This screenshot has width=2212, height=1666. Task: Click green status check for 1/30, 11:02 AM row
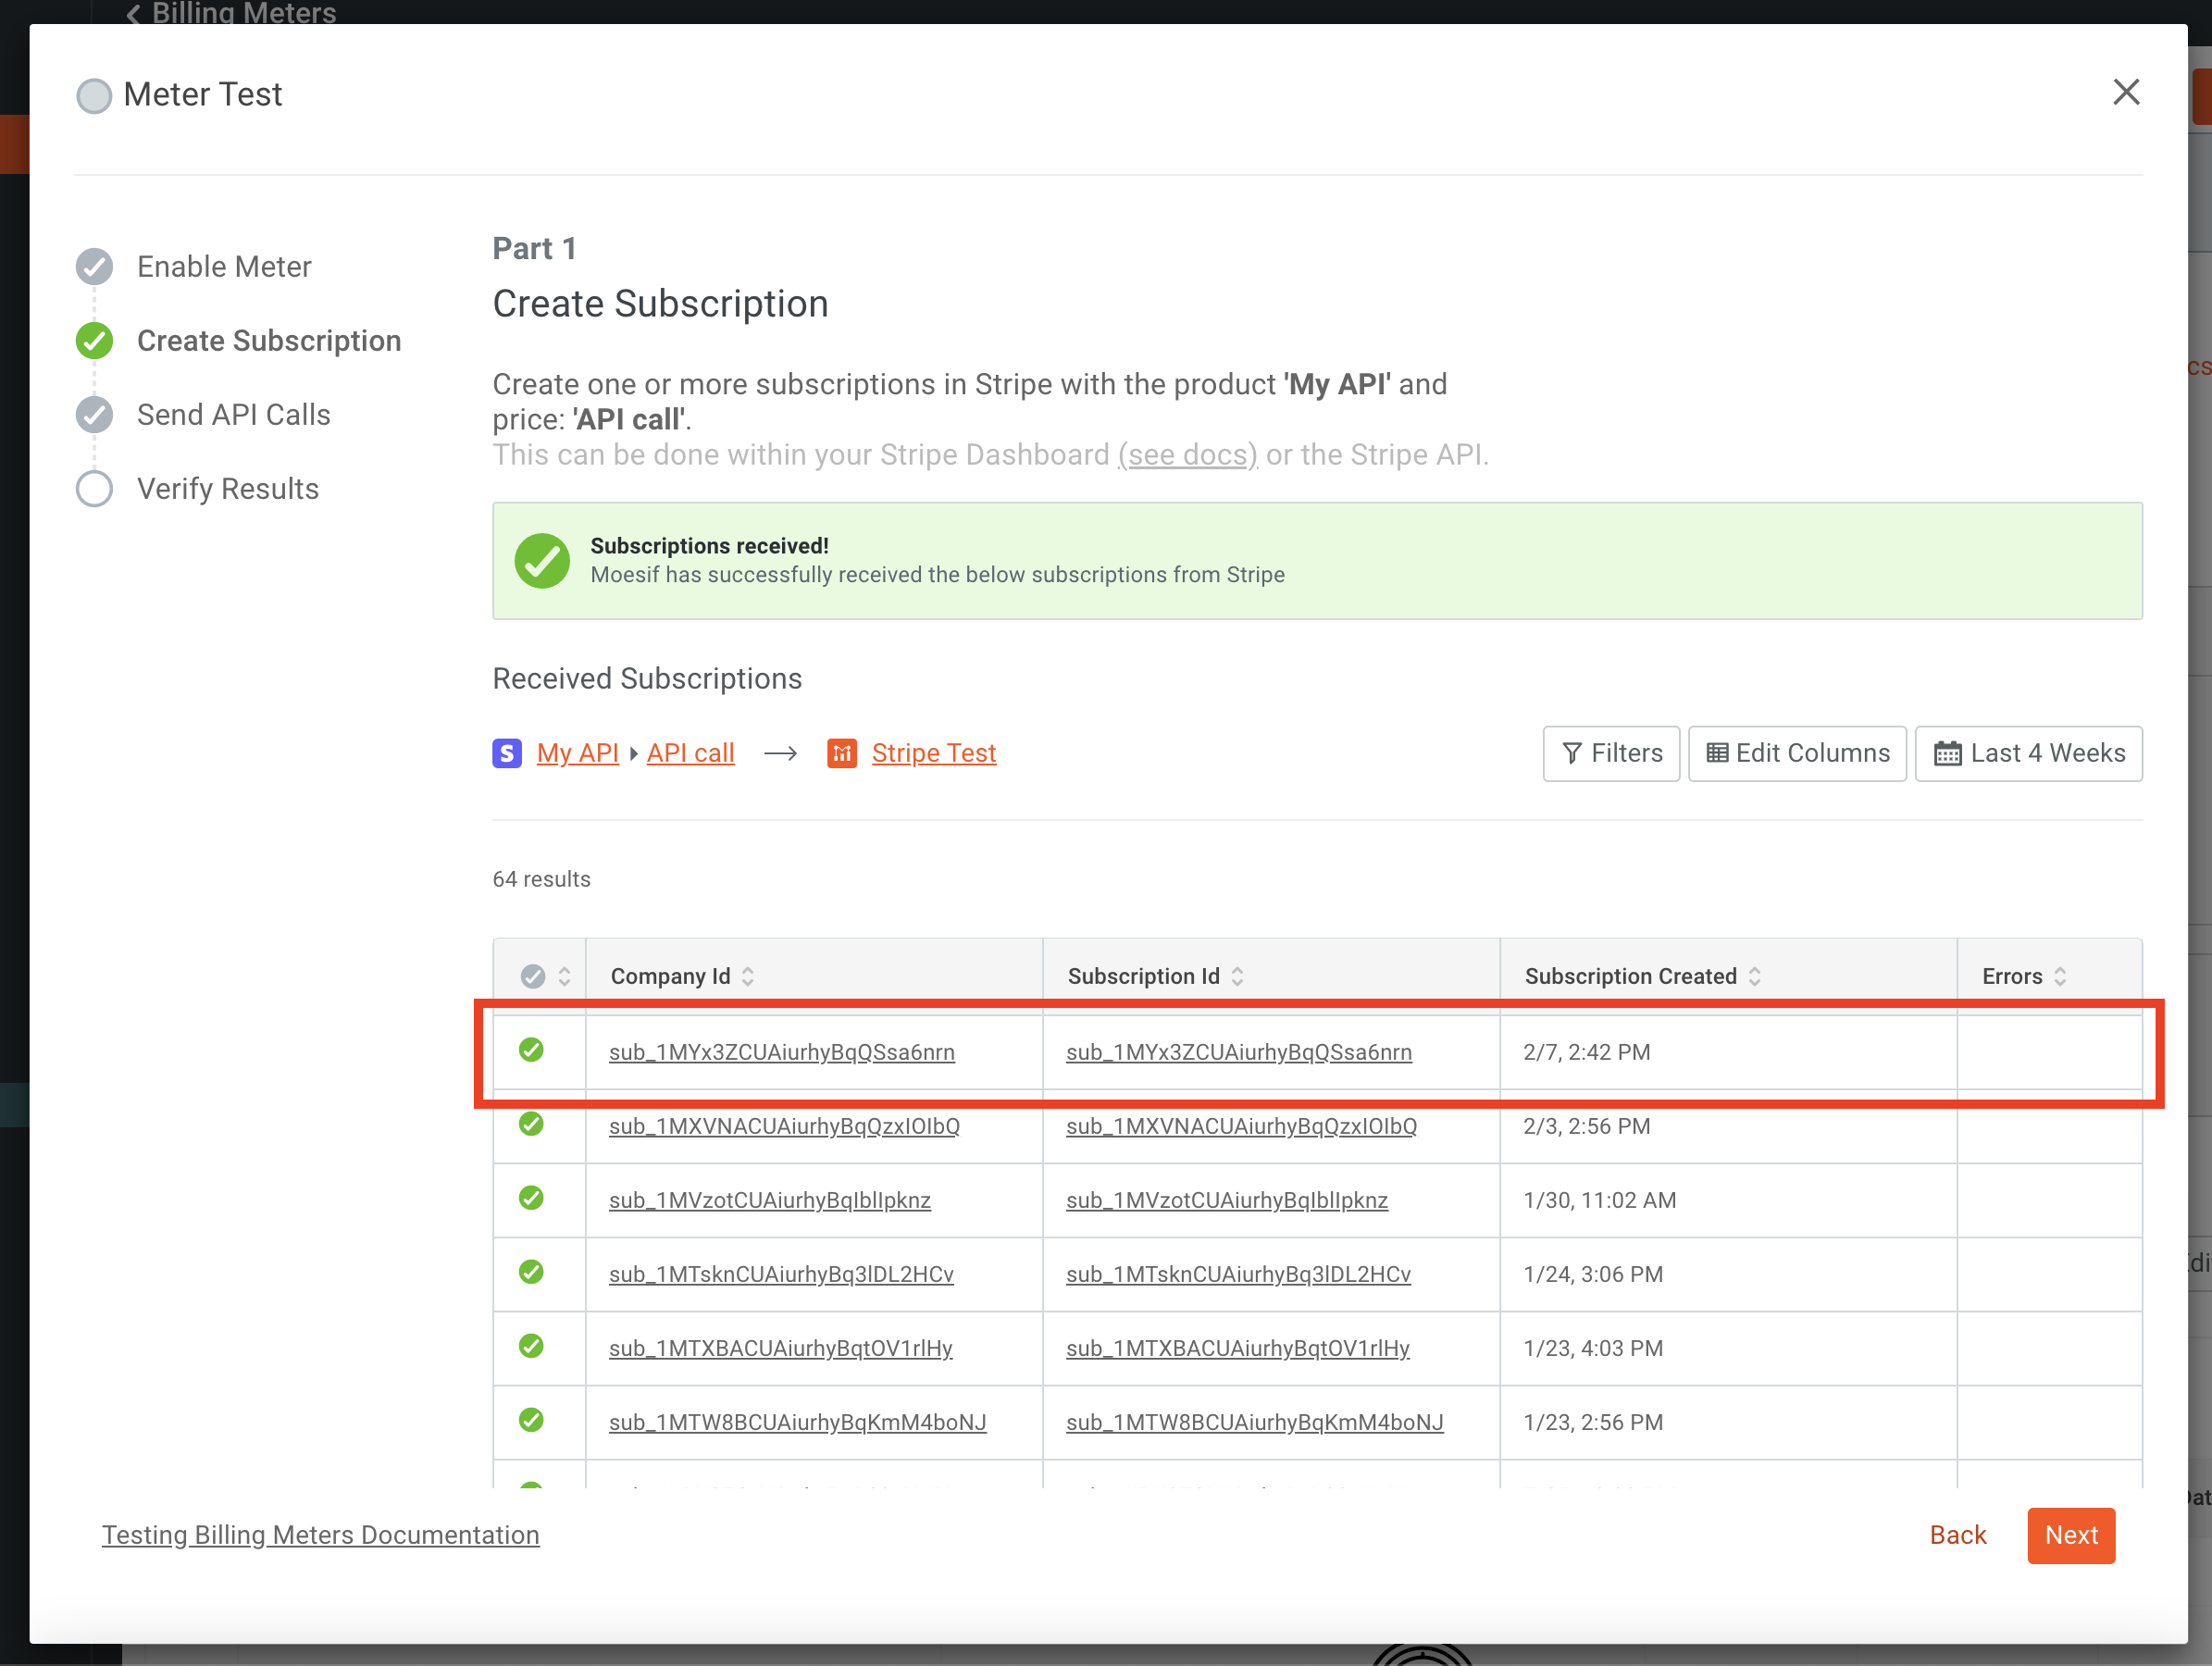point(531,1198)
